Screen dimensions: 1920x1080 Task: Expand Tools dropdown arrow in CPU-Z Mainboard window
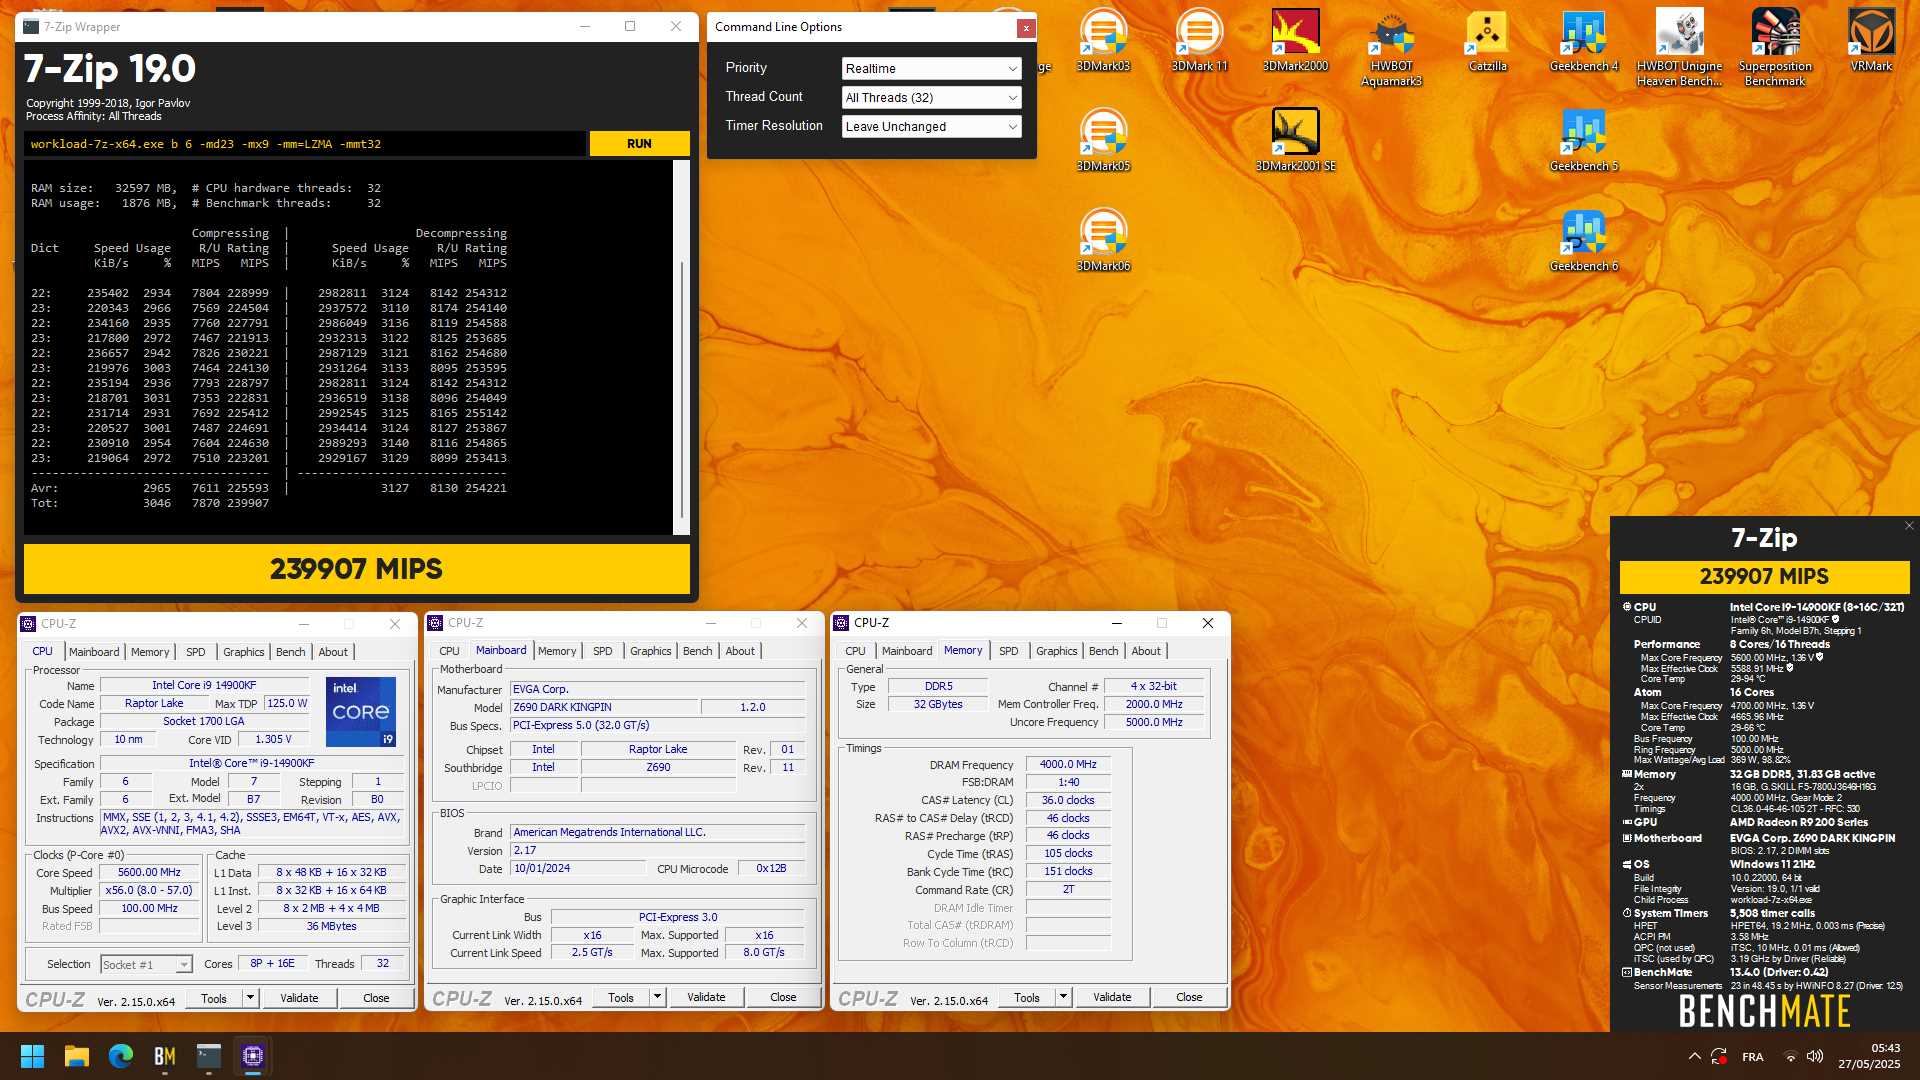[x=657, y=997]
